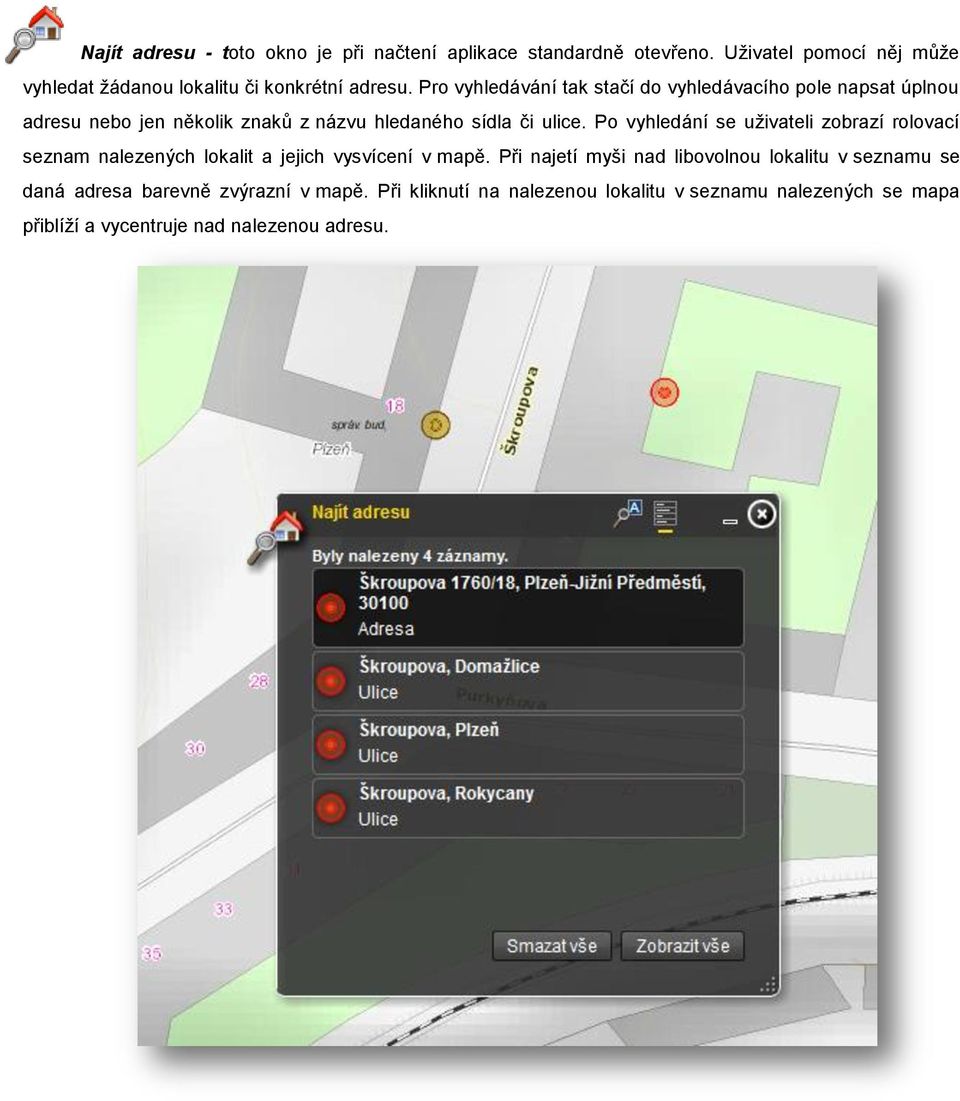The width and height of the screenshot is (960, 1101).
Task: Click the Plzeň label on the map
Action: [x=331, y=449]
